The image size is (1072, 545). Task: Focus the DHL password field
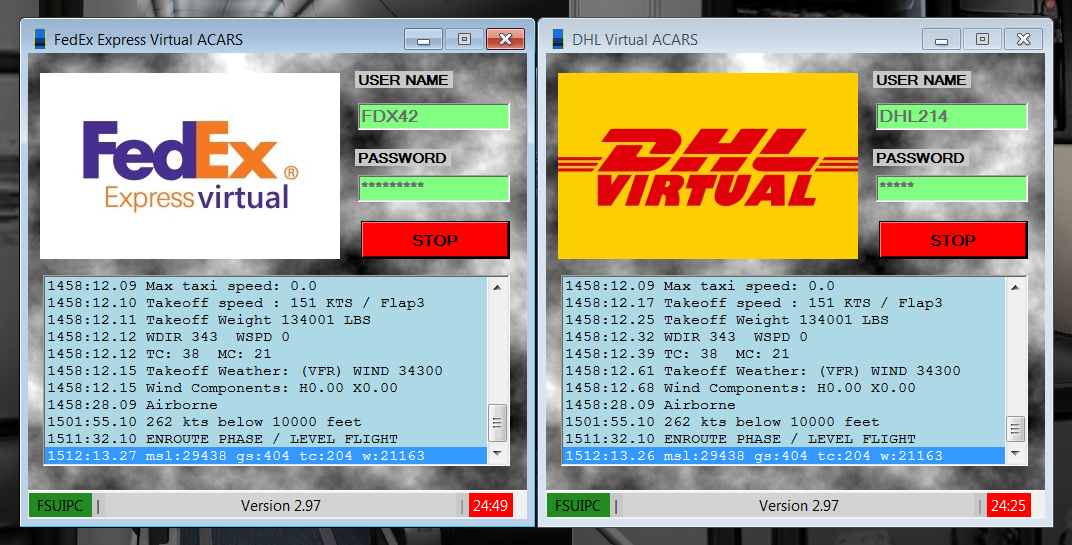(952, 188)
